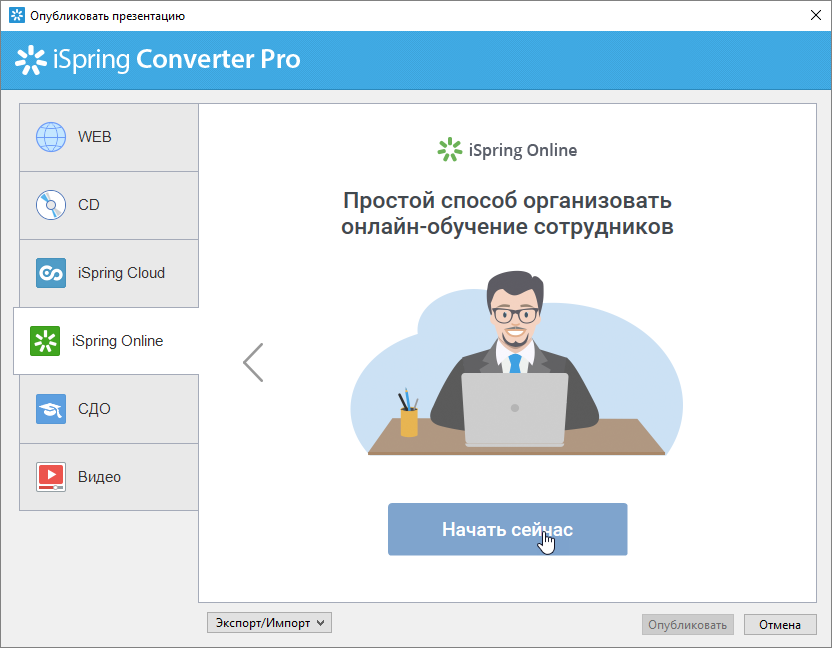Go to the previous slide with the left arrow
832x648 pixels.
tap(253, 362)
